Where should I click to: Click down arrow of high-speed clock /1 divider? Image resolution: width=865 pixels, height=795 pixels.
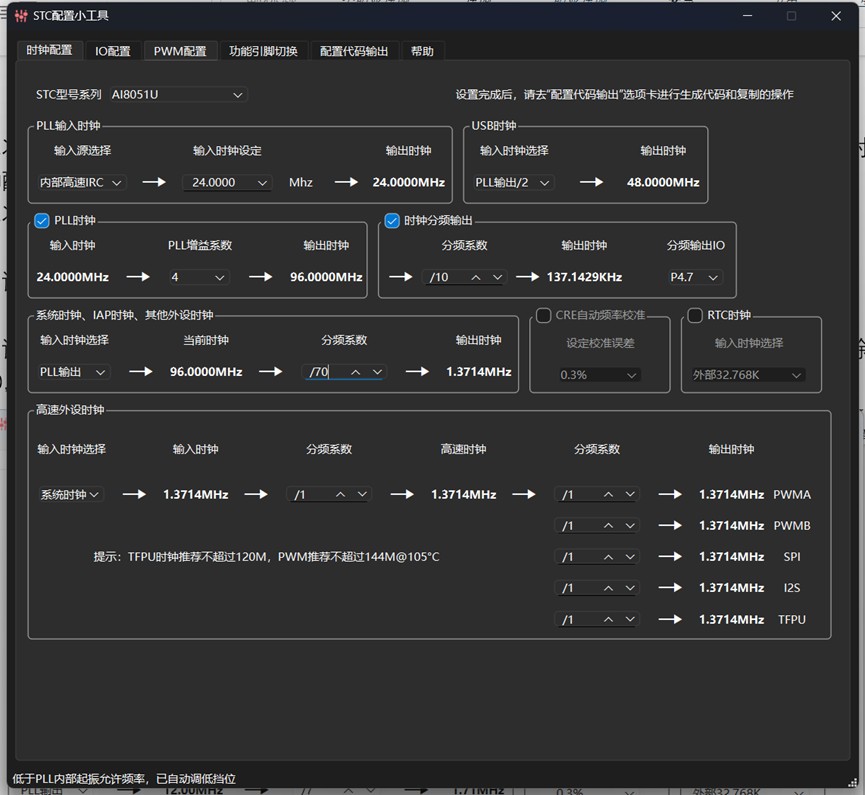(362, 494)
